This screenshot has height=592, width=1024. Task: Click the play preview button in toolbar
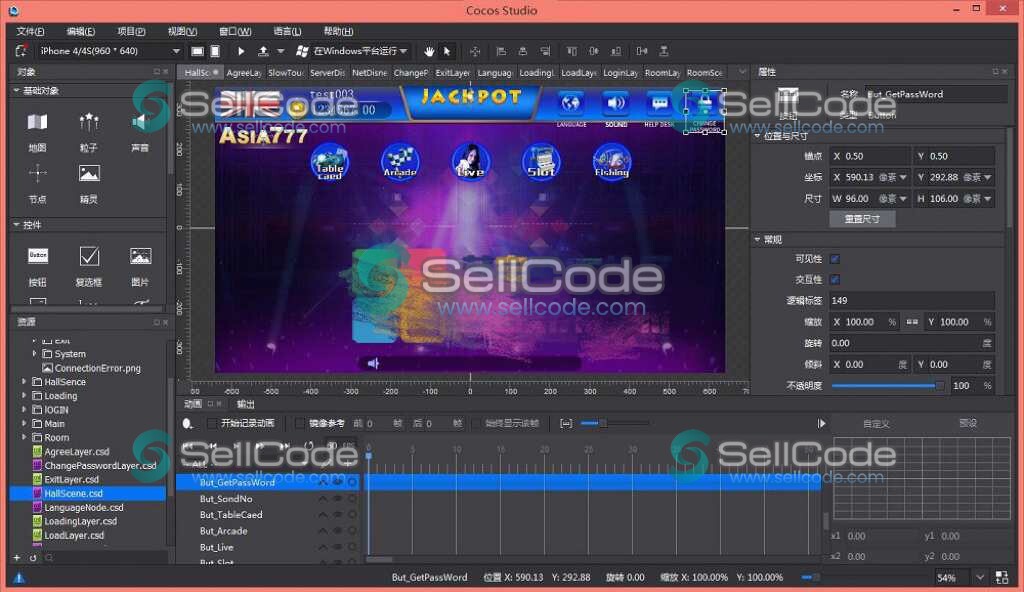241,51
